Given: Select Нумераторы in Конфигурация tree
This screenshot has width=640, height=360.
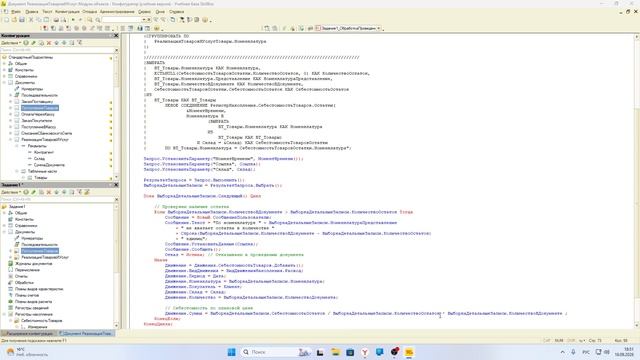Looking at the screenshot, I should (x=32, y=89).
